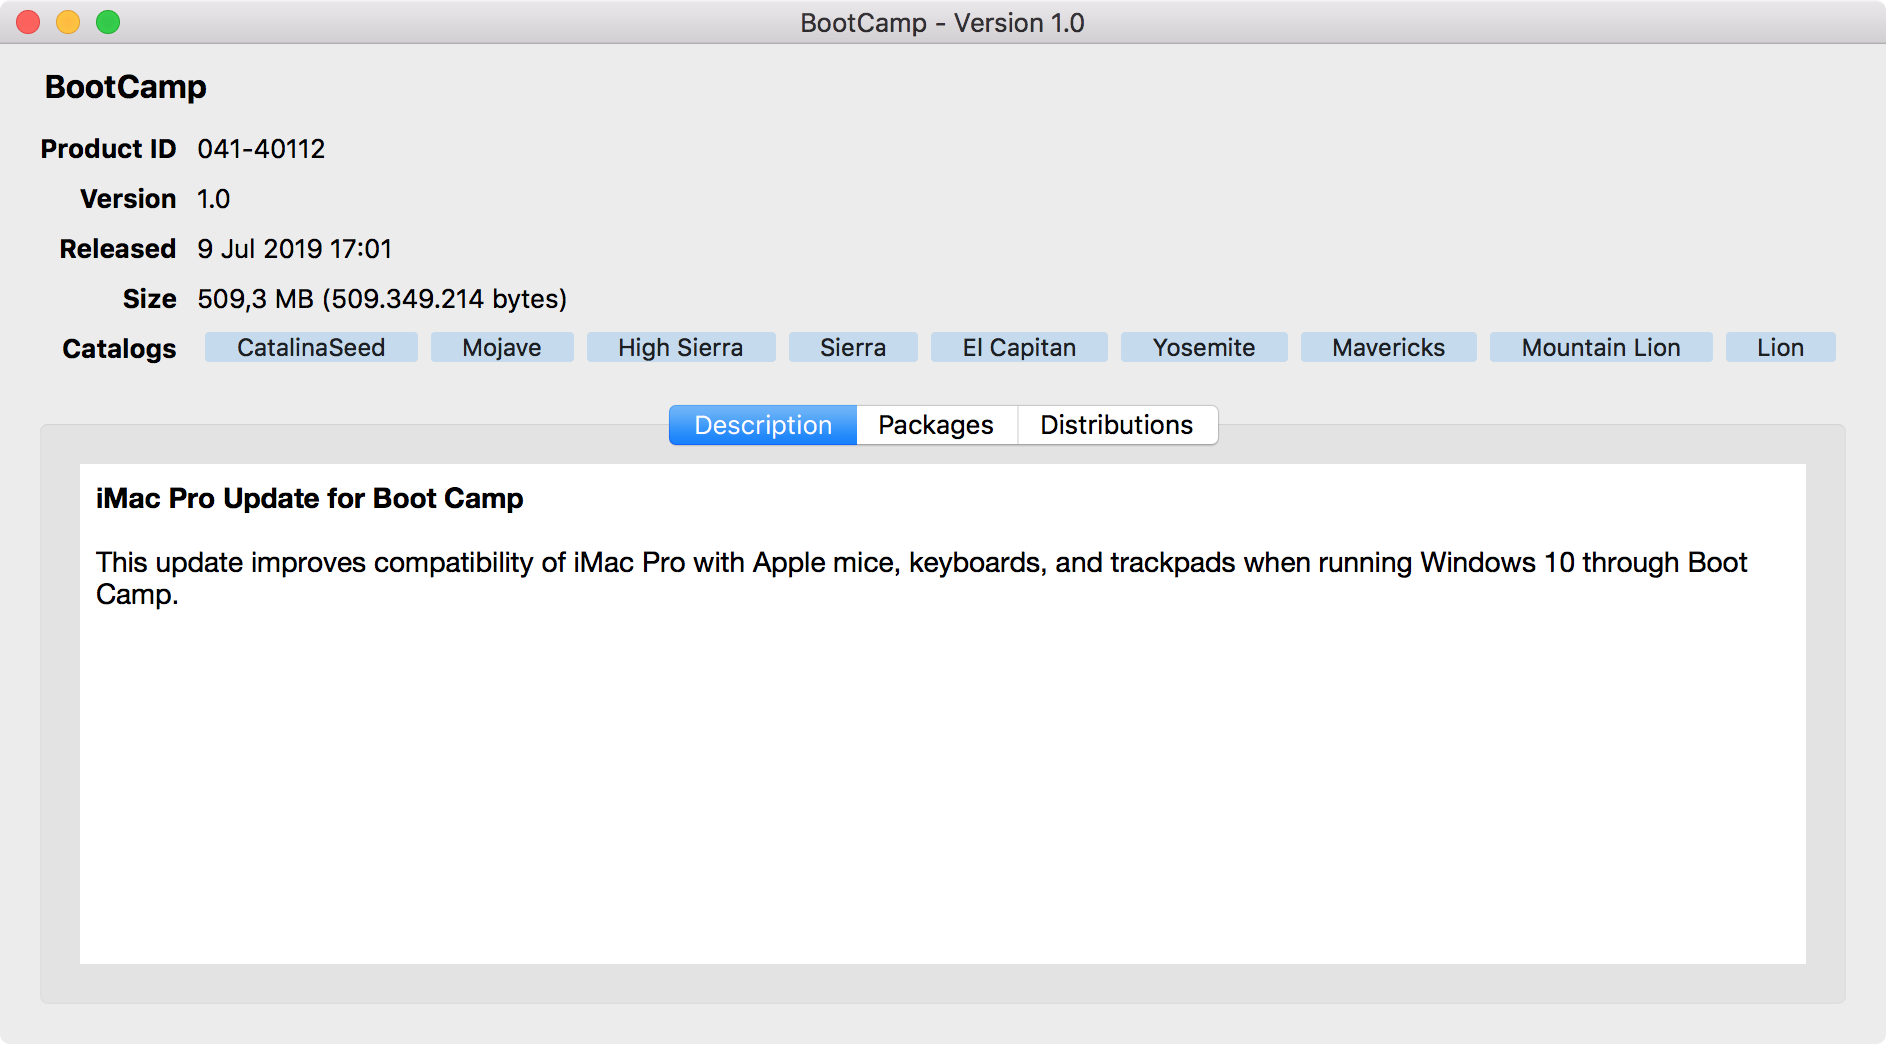Select the Sierra catalog tag
Screen dimensions: 1886x1044
(x=853, y=347)
